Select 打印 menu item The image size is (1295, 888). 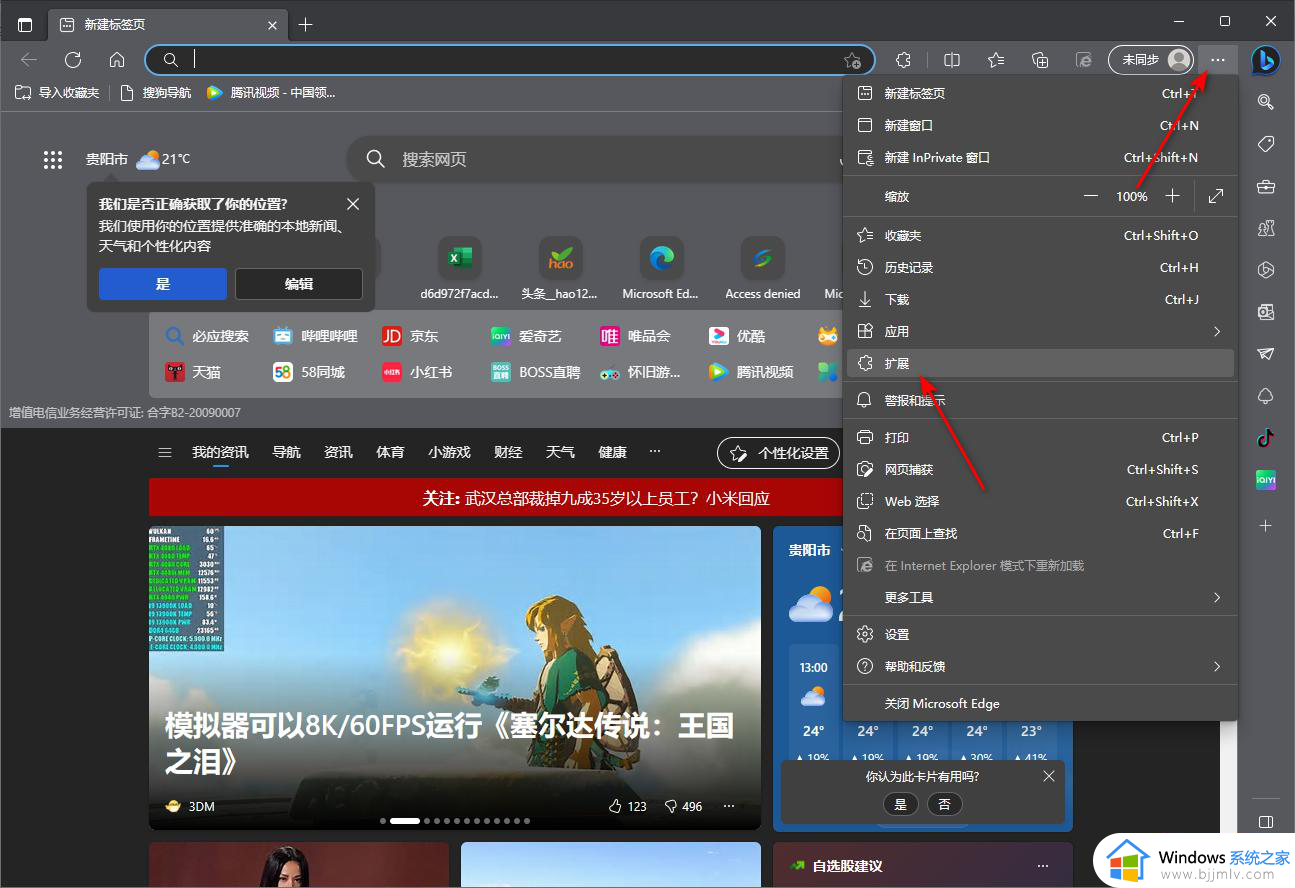pos(1040,437)
